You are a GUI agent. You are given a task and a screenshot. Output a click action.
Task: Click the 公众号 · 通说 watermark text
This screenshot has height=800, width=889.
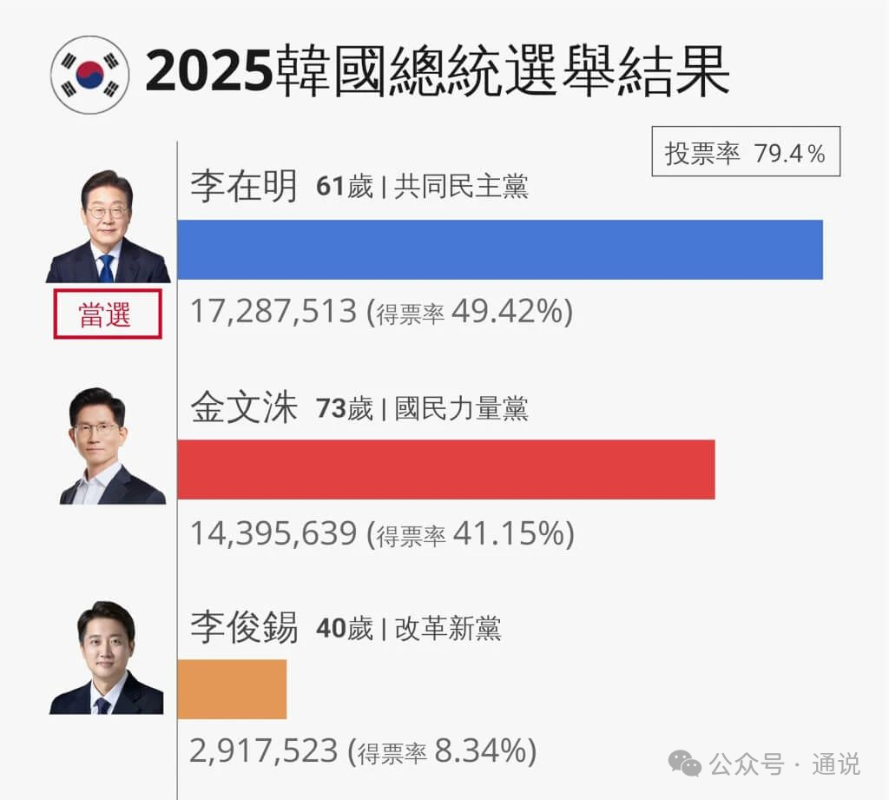785,764
